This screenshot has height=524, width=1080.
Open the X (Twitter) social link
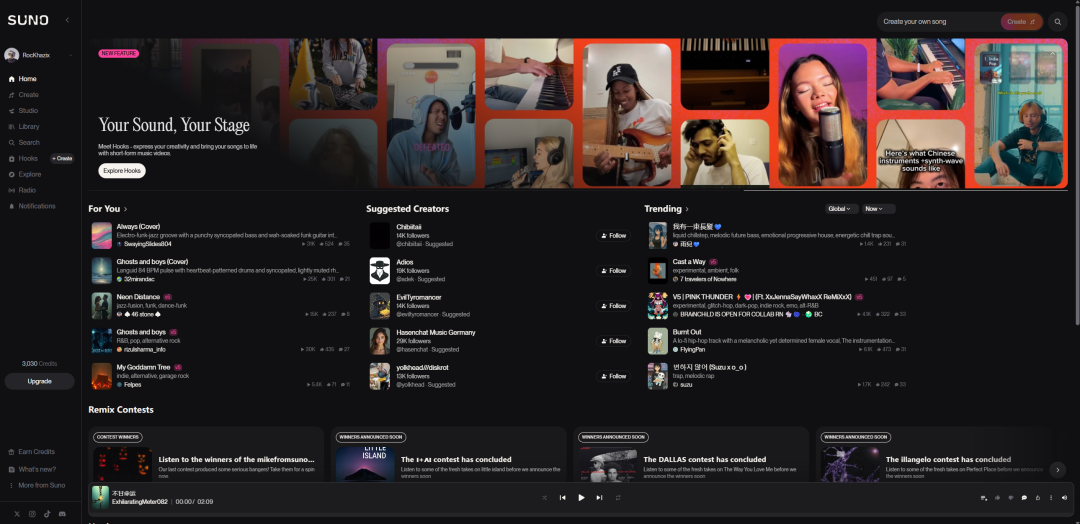coord(17,514)
